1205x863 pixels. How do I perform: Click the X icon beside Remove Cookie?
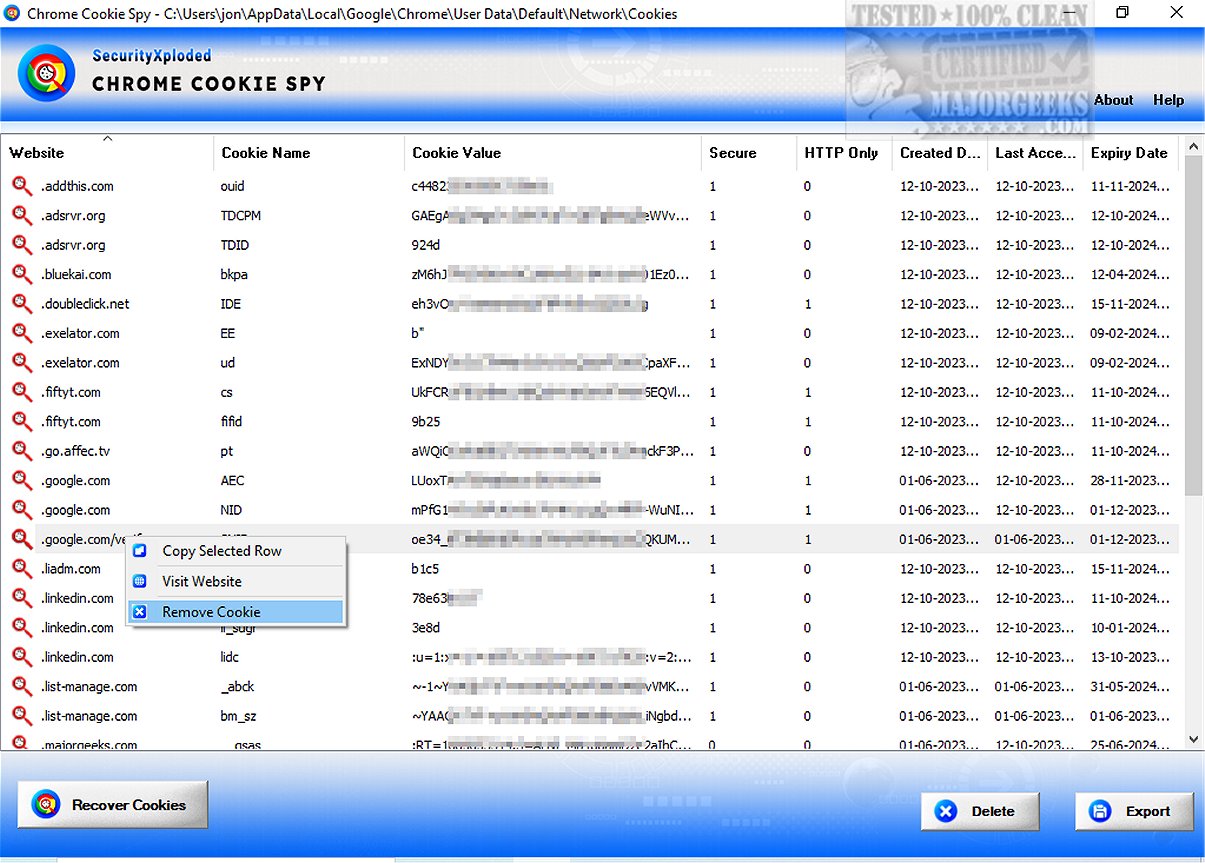tap(141, 612)
